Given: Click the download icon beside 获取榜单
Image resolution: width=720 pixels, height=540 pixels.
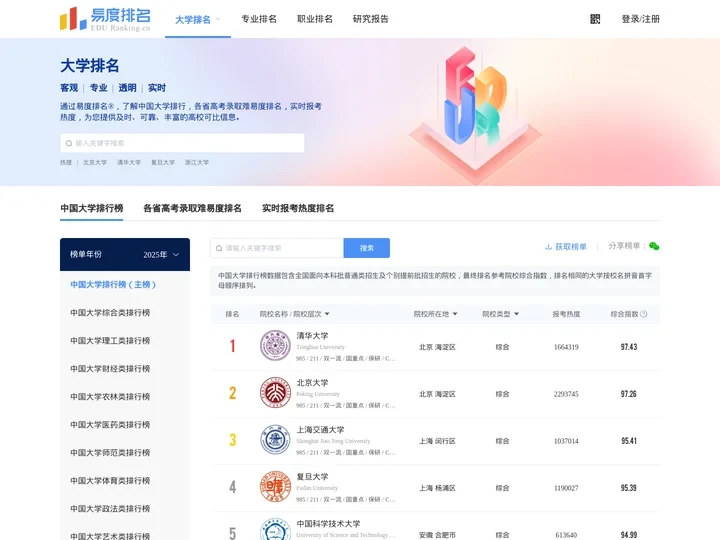Looking at the screenshot, I should coord(548,247).
